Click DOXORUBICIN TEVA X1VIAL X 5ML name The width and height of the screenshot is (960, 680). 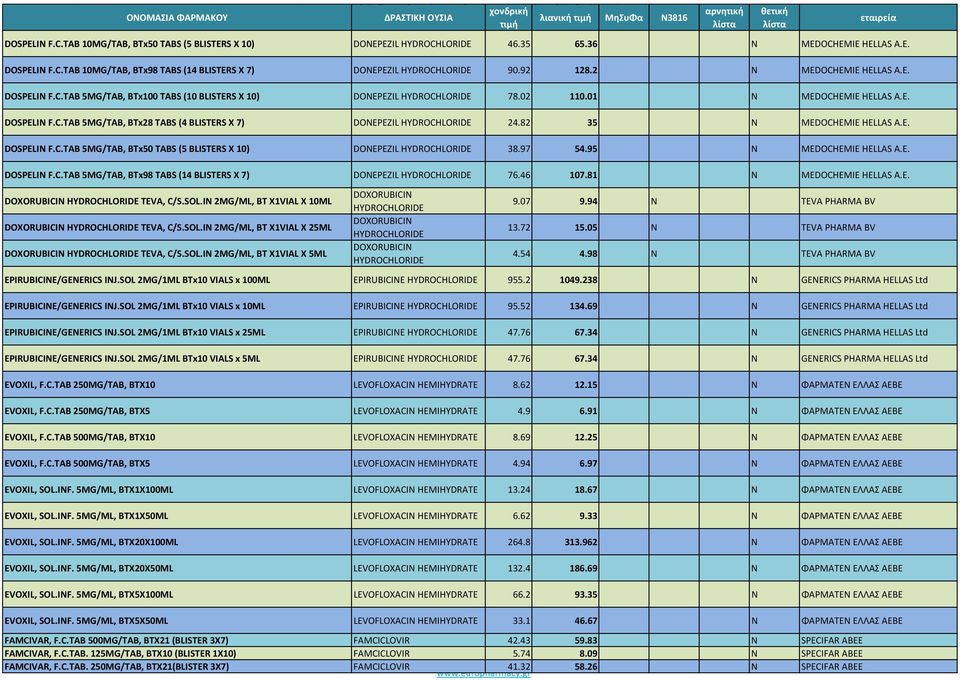[x=165, y=254]
